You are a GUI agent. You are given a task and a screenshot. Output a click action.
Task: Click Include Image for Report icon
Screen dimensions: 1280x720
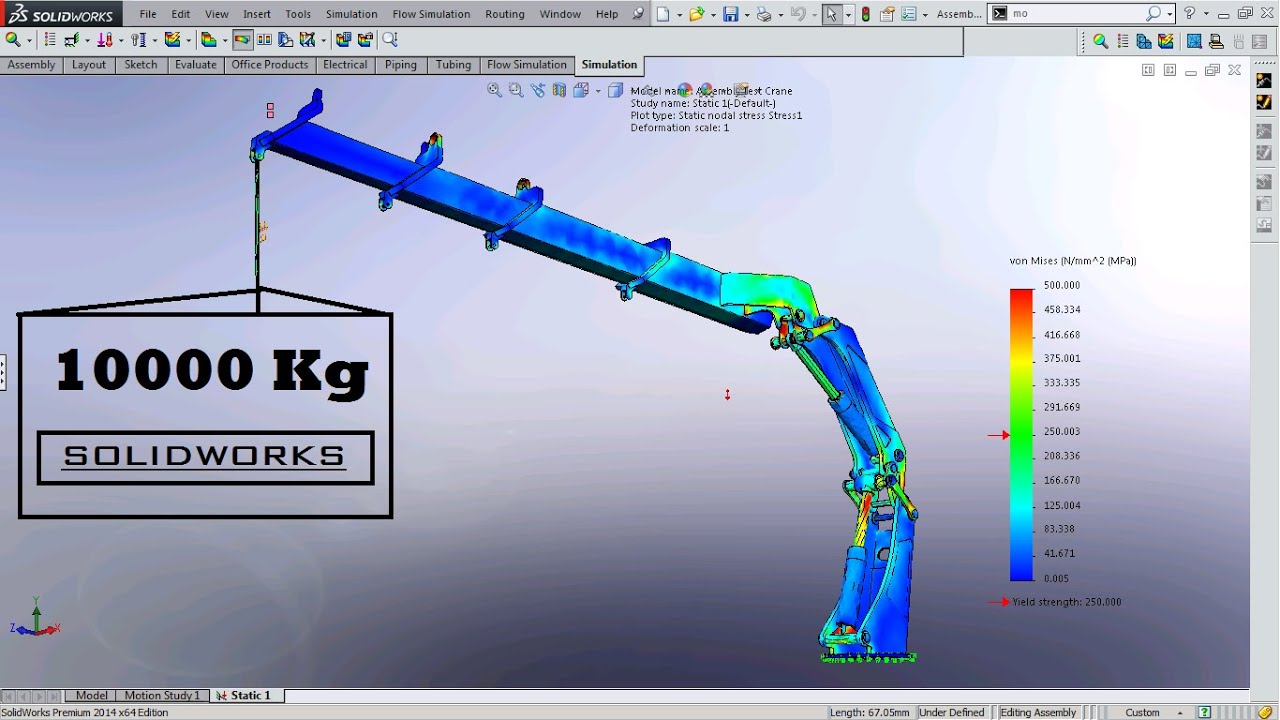(365, 40)
